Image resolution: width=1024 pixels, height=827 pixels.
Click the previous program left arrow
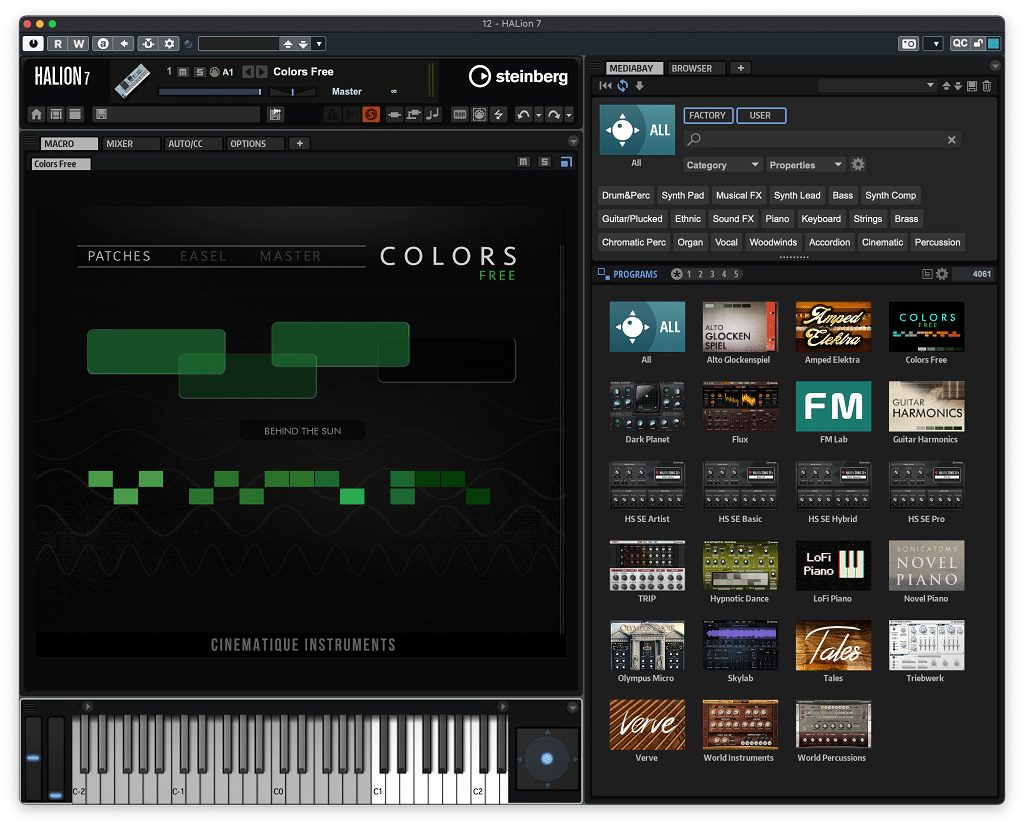(248, 72)
